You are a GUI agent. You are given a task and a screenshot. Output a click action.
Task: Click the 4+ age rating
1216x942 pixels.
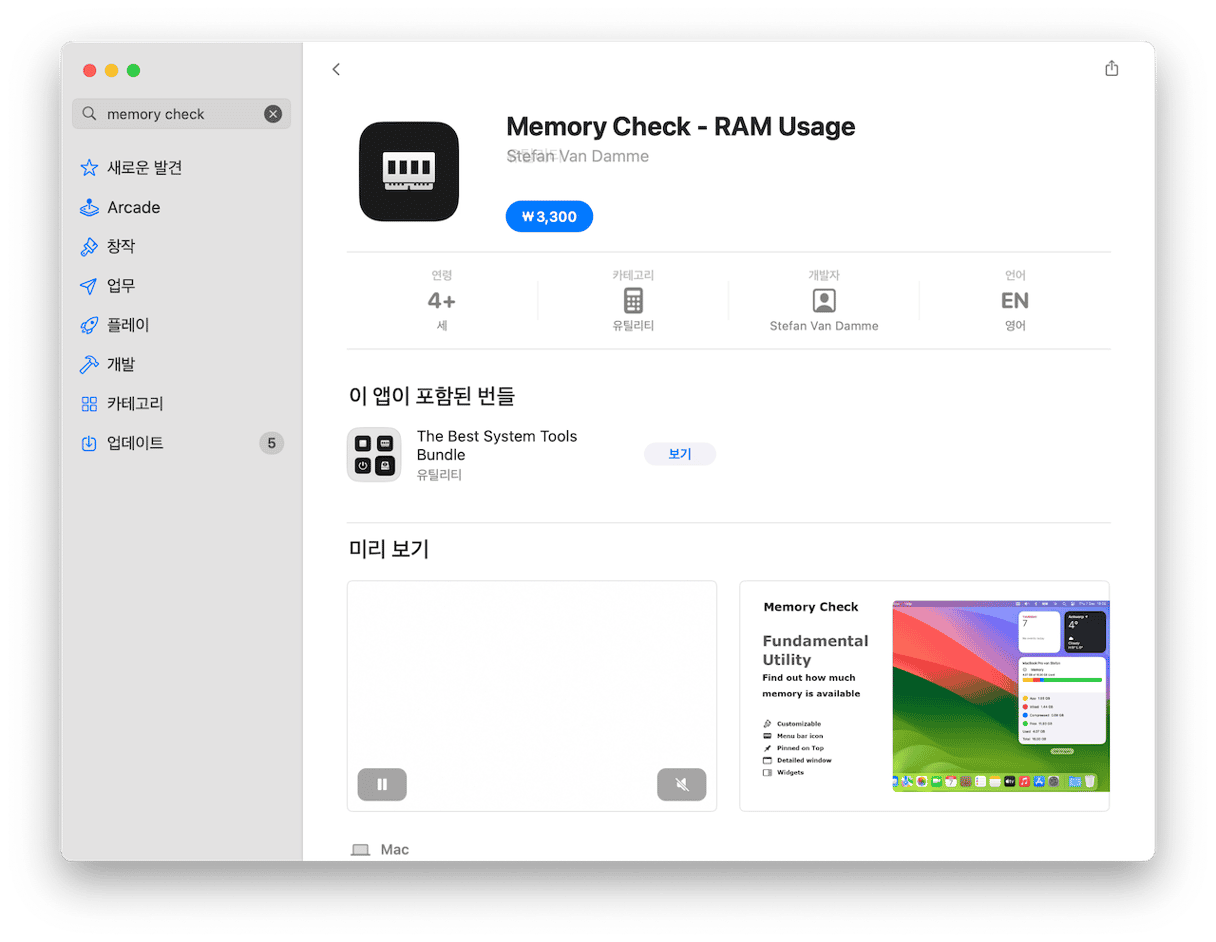pos(441,301)
